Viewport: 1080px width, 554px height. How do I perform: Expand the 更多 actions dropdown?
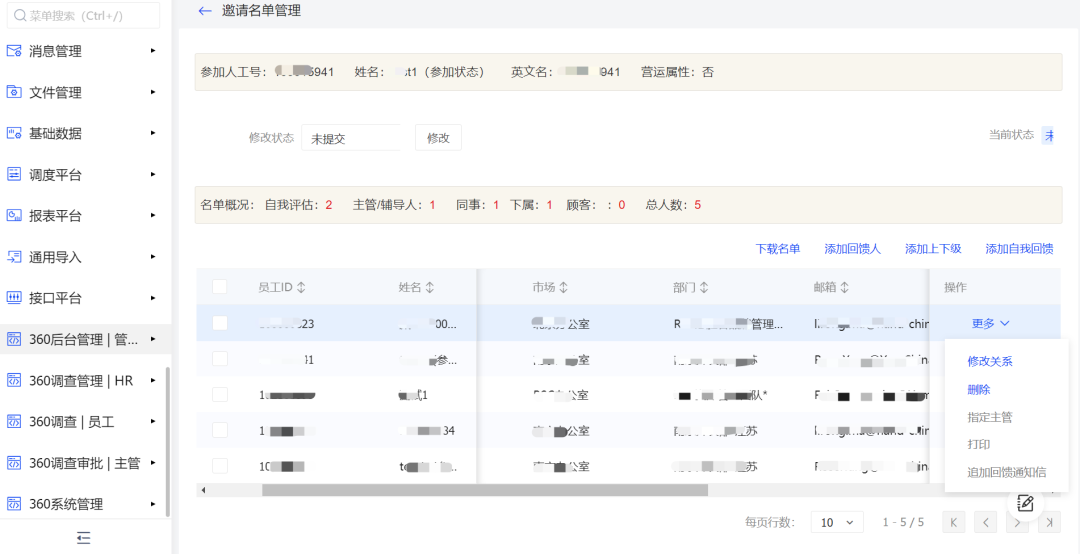[990, 323]
